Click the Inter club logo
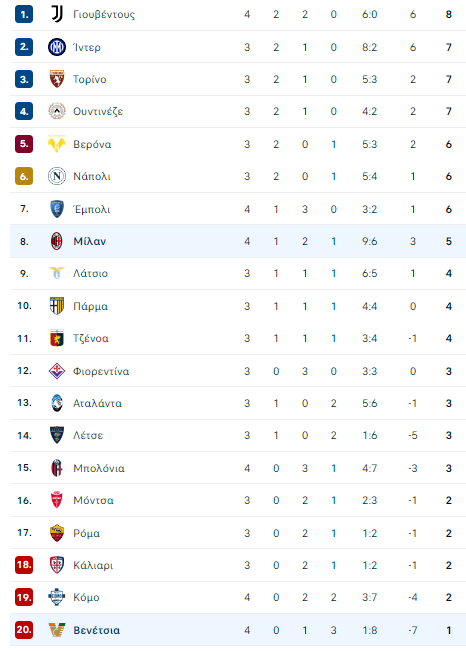 57,47
